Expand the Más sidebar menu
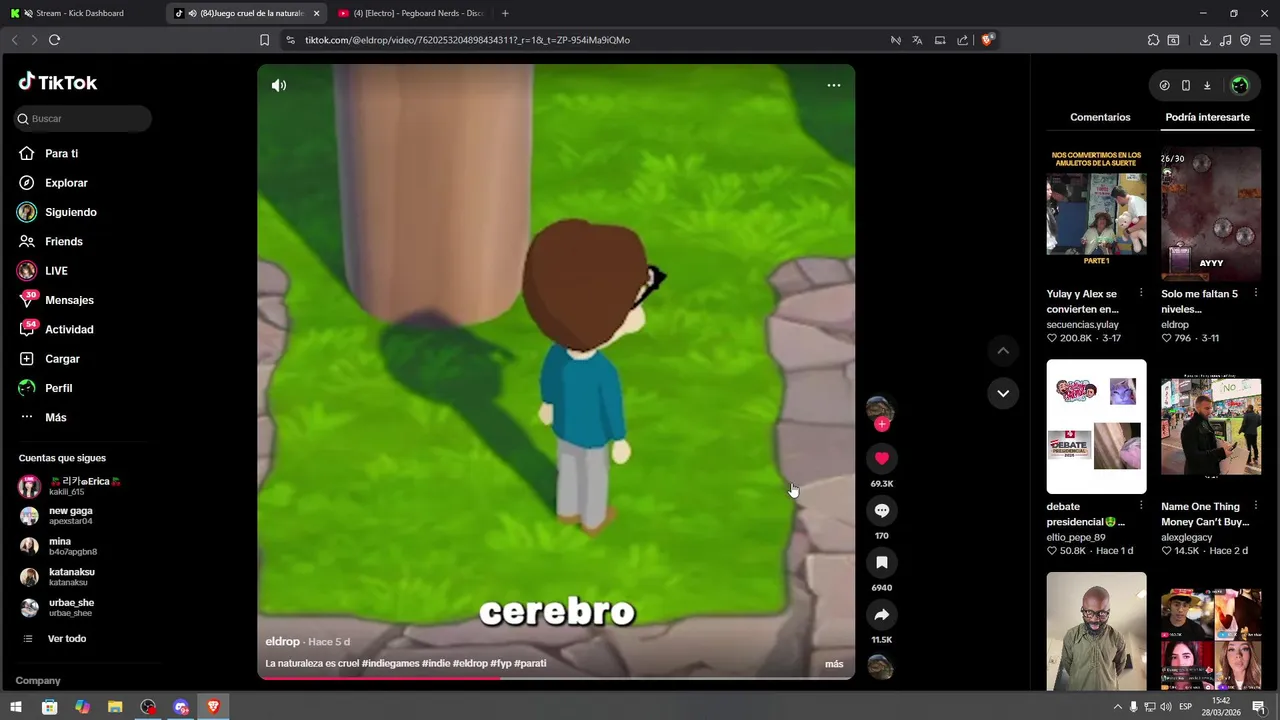The height and width of the screenshot is (720, 1280). [x=56, y=417]
